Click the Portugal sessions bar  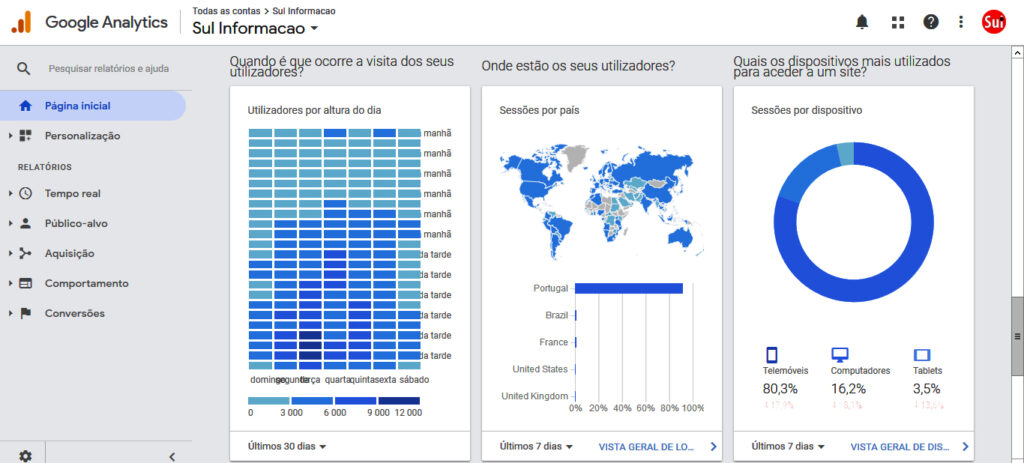(x=629, y=288)
